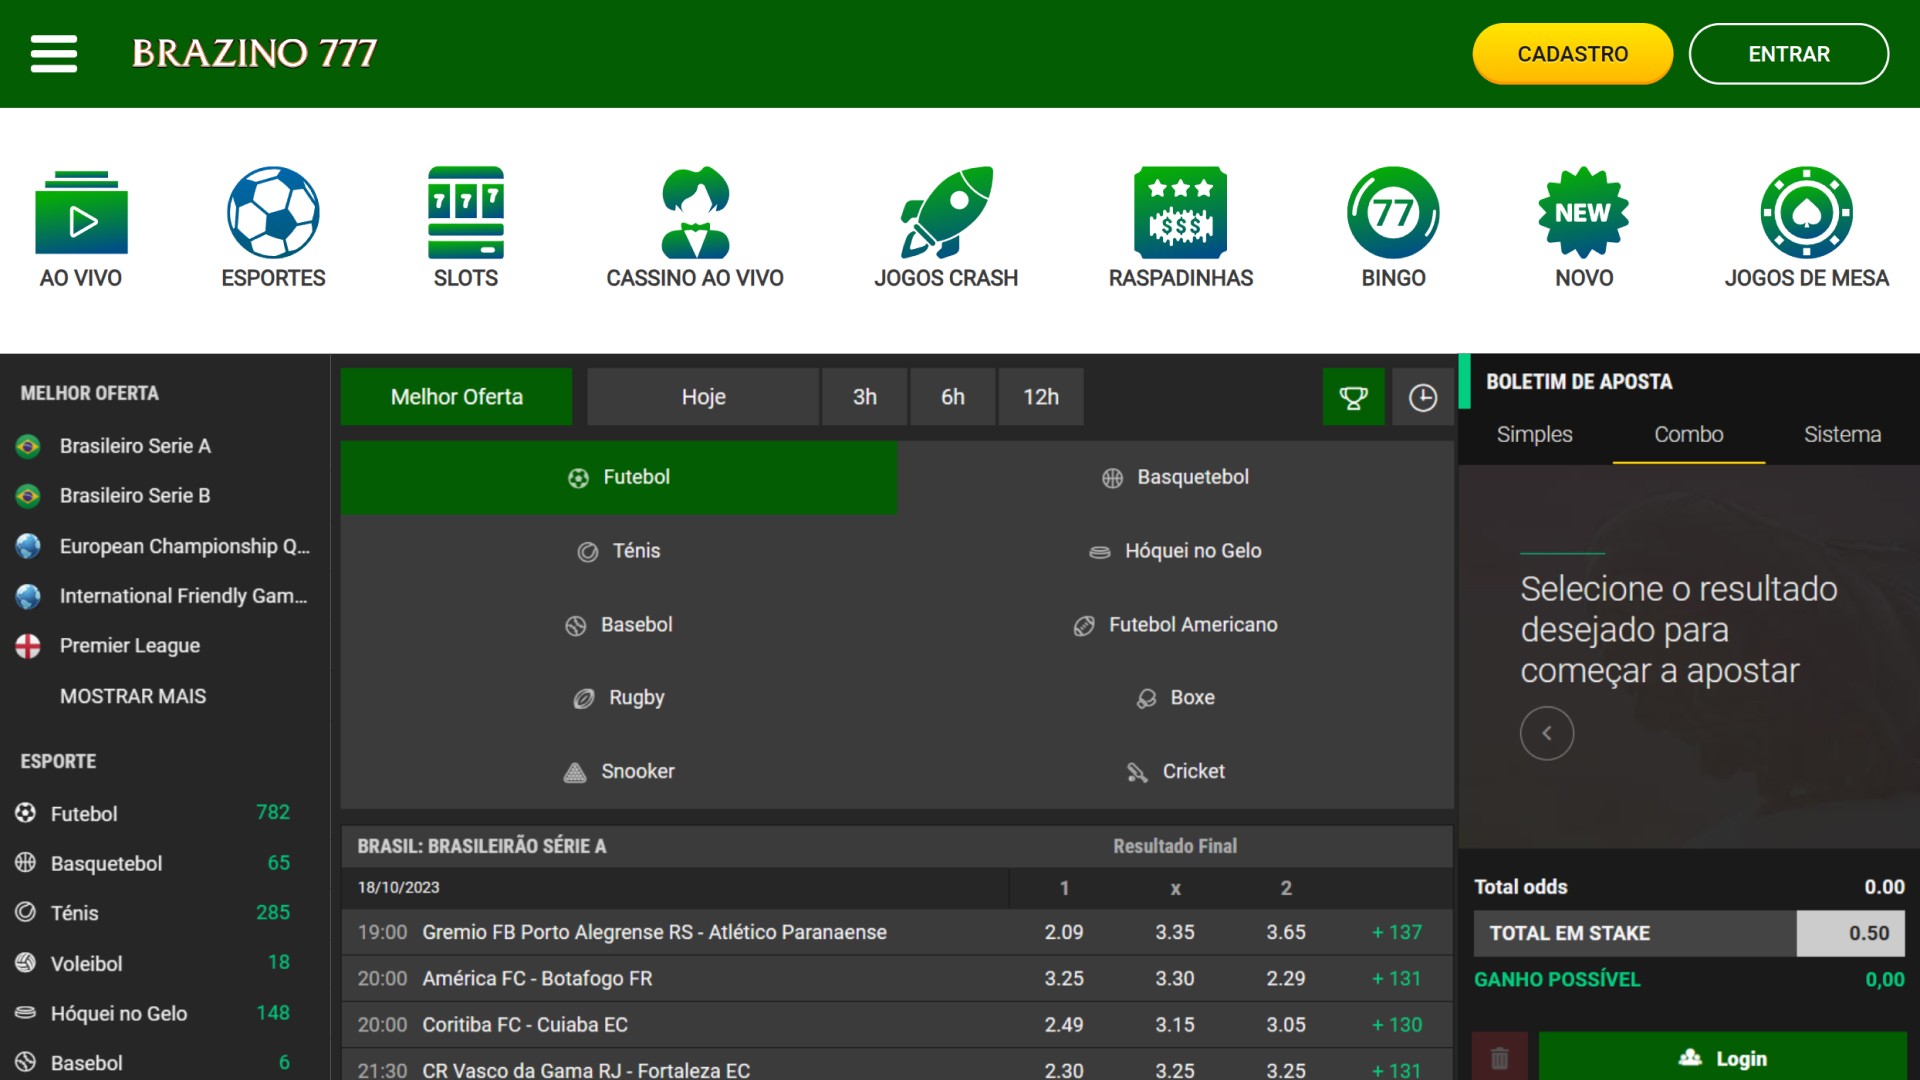Viewport: 1920px width, 1080px height.
Task: Pick draw odds 3.35 in Gremio match
Action: [x=1175, y=932]
